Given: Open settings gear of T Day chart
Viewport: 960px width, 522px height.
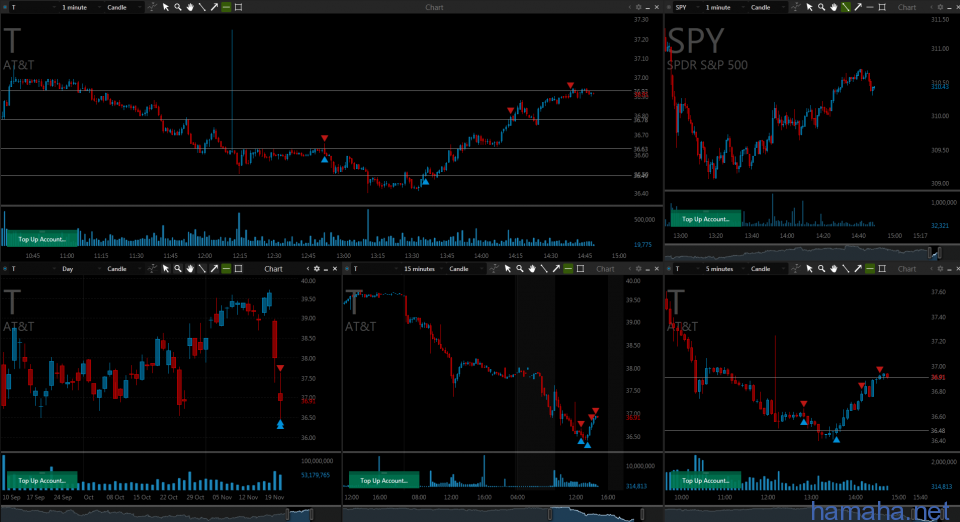Looking at the screenshot, I should (x=317, y=269).
